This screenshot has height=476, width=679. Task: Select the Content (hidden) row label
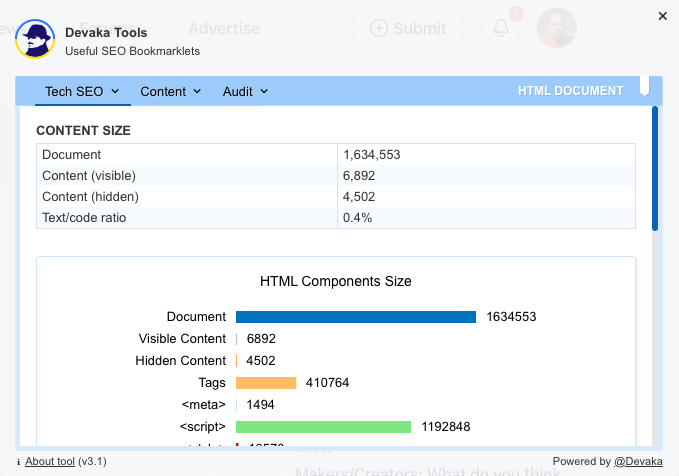click(x=90, y=197)
